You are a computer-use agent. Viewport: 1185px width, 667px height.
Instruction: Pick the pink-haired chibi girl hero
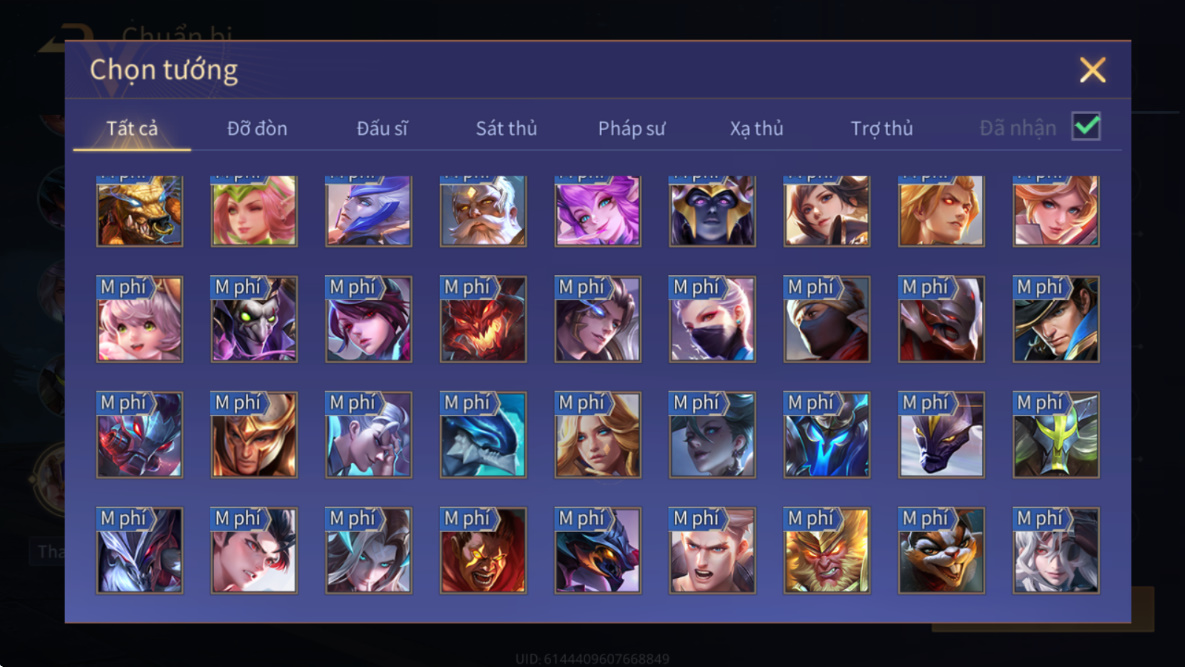point(139,319)
